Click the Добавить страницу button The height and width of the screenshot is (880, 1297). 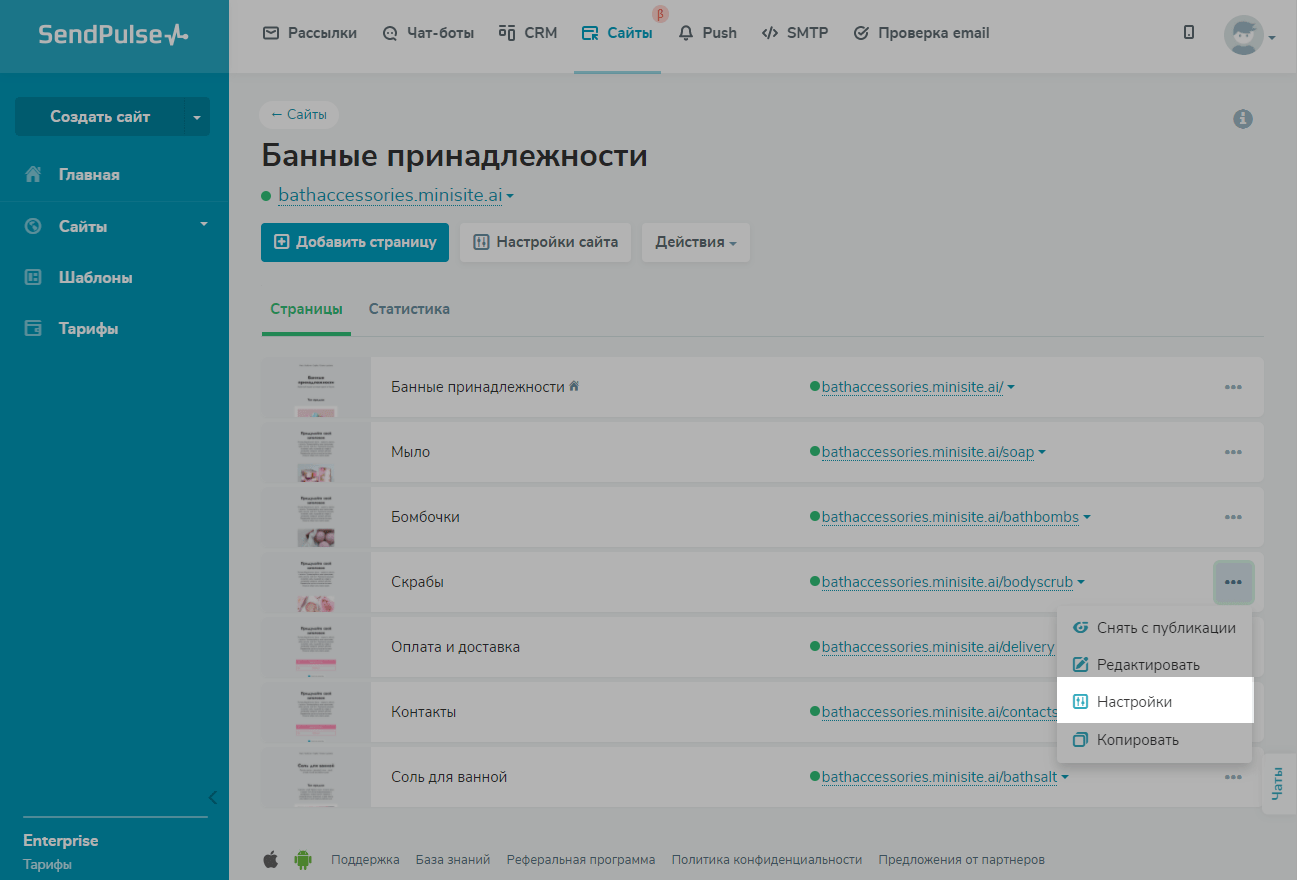355,242
